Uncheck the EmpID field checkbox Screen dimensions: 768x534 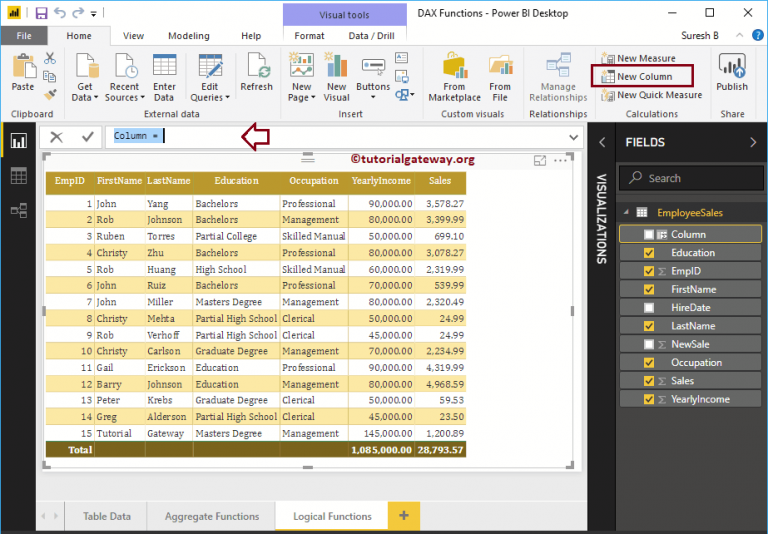tap(649, 271)
